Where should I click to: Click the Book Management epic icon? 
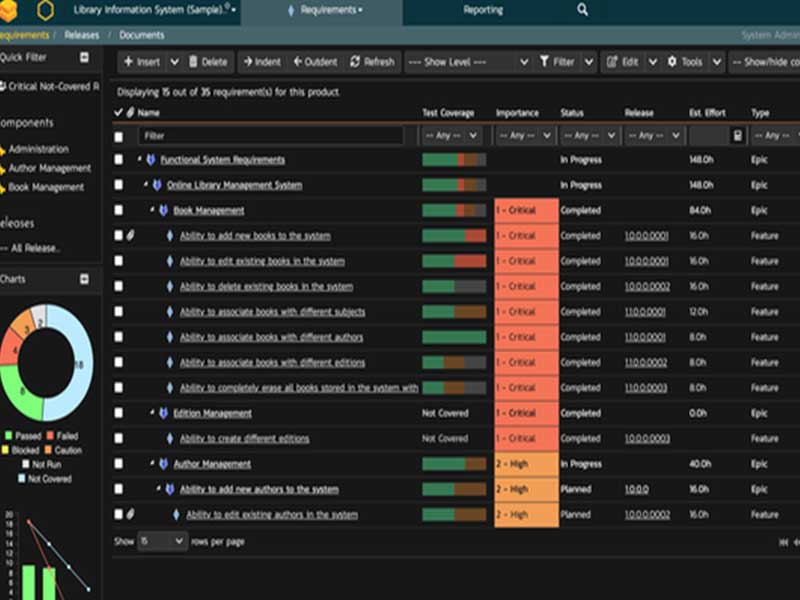[x=165, y=211]
